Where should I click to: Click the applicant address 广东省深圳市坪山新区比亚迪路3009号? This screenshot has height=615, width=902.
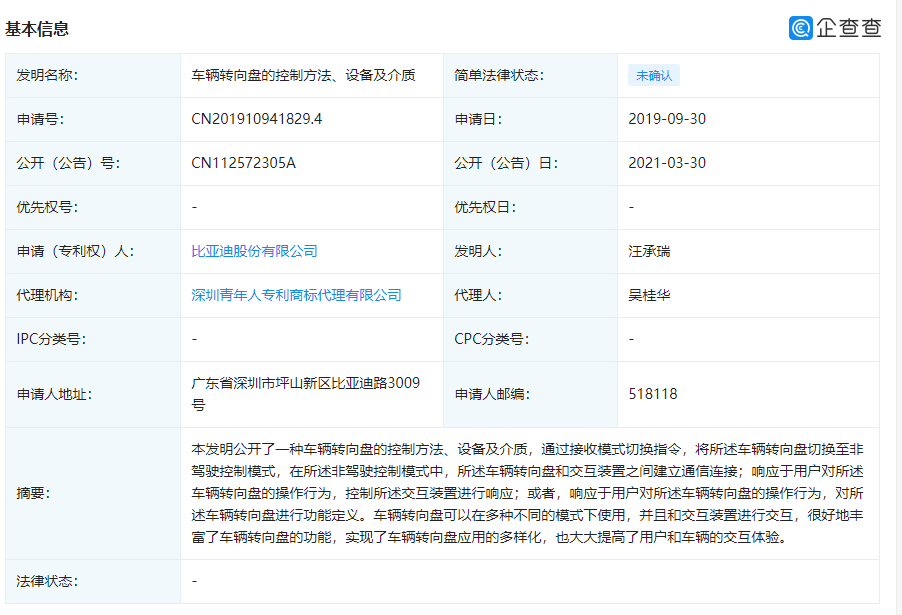pos(305,394)
